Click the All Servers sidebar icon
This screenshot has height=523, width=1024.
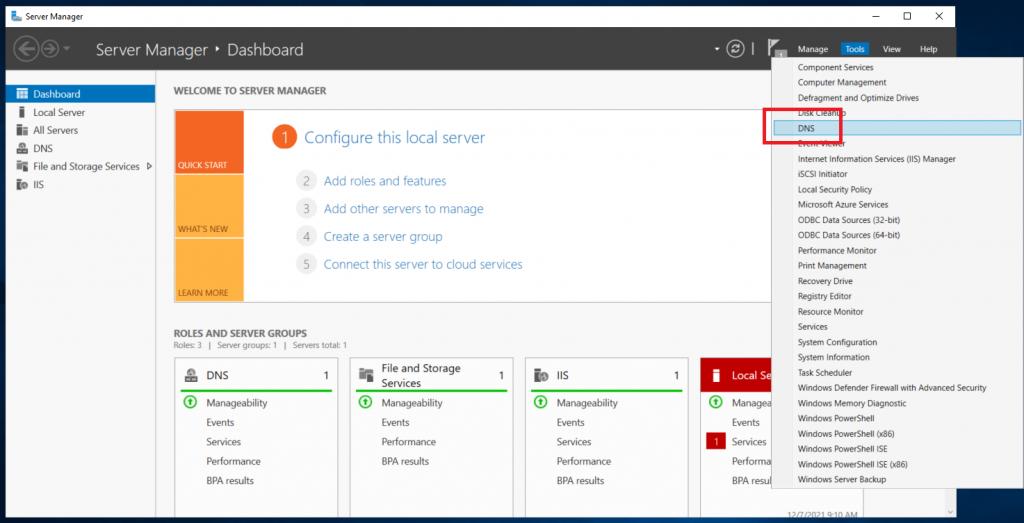[22, 130]
